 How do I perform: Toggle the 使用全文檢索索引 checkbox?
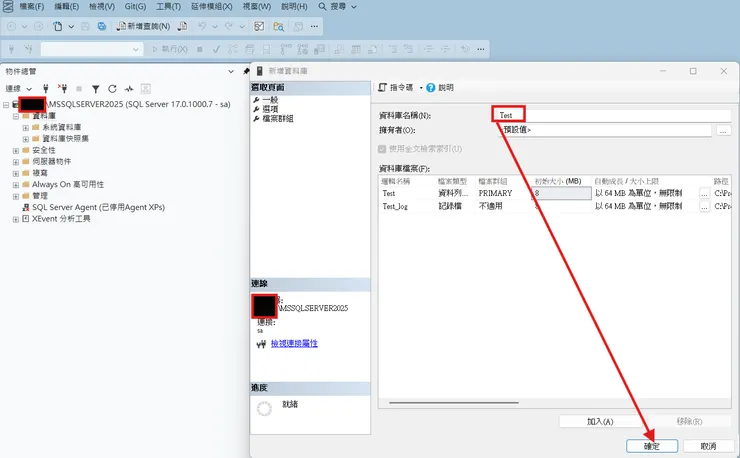click(382, 149)
